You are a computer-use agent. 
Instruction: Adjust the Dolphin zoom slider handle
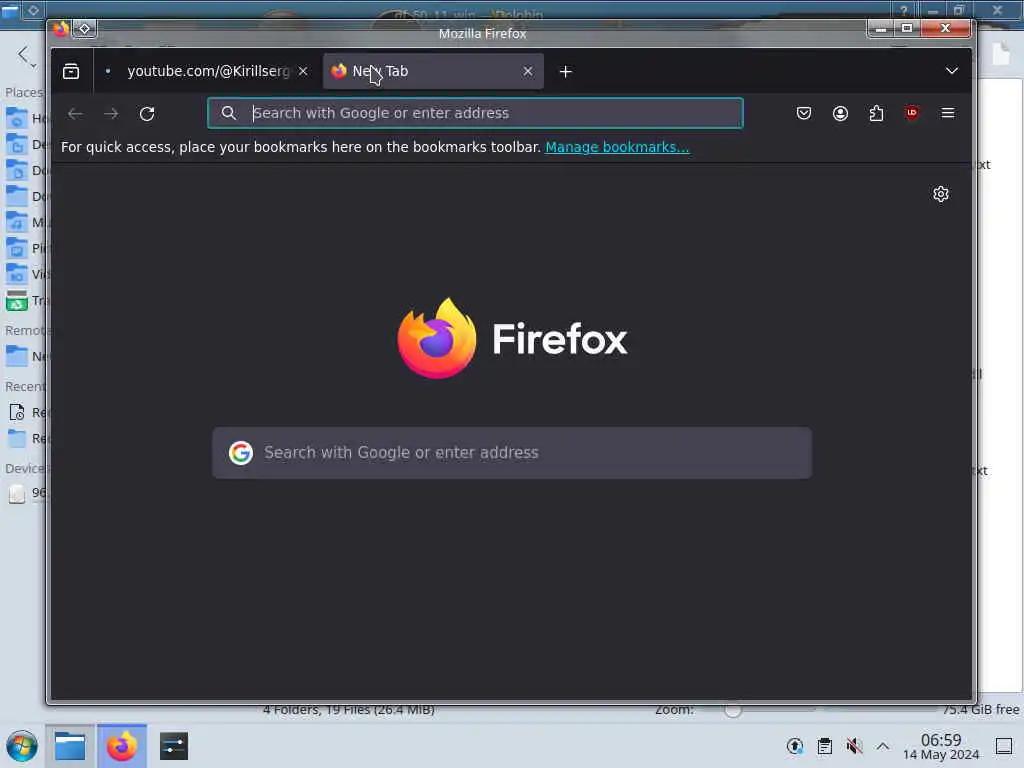[x=733, y=710]
